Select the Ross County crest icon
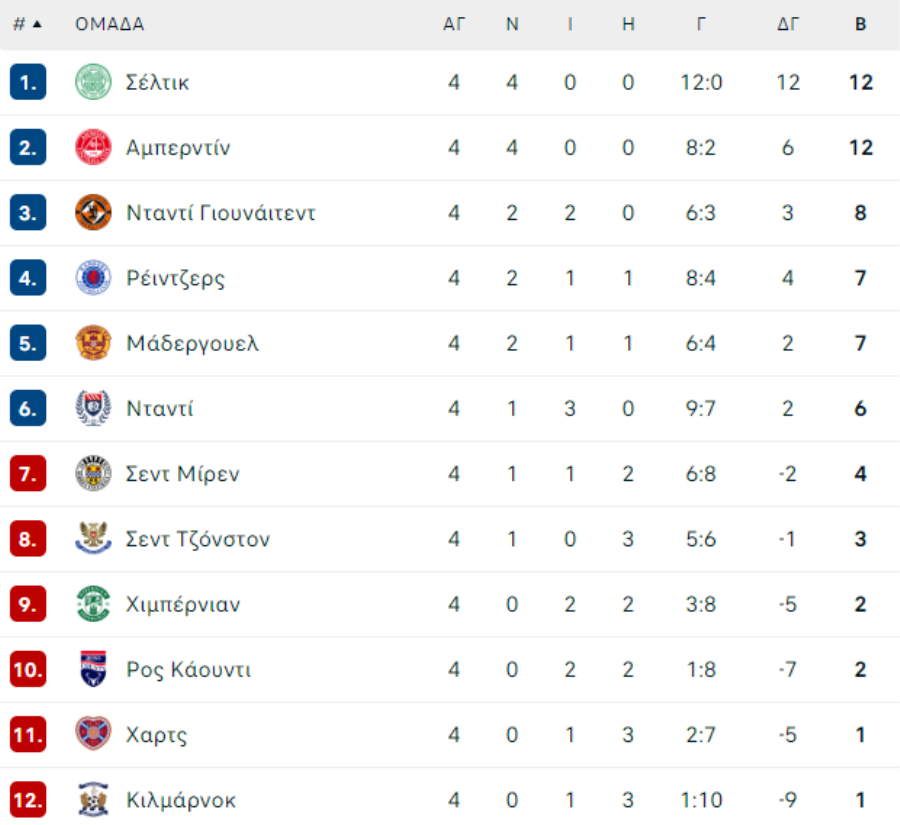The image size is (900, 825). tap(93, 669)
